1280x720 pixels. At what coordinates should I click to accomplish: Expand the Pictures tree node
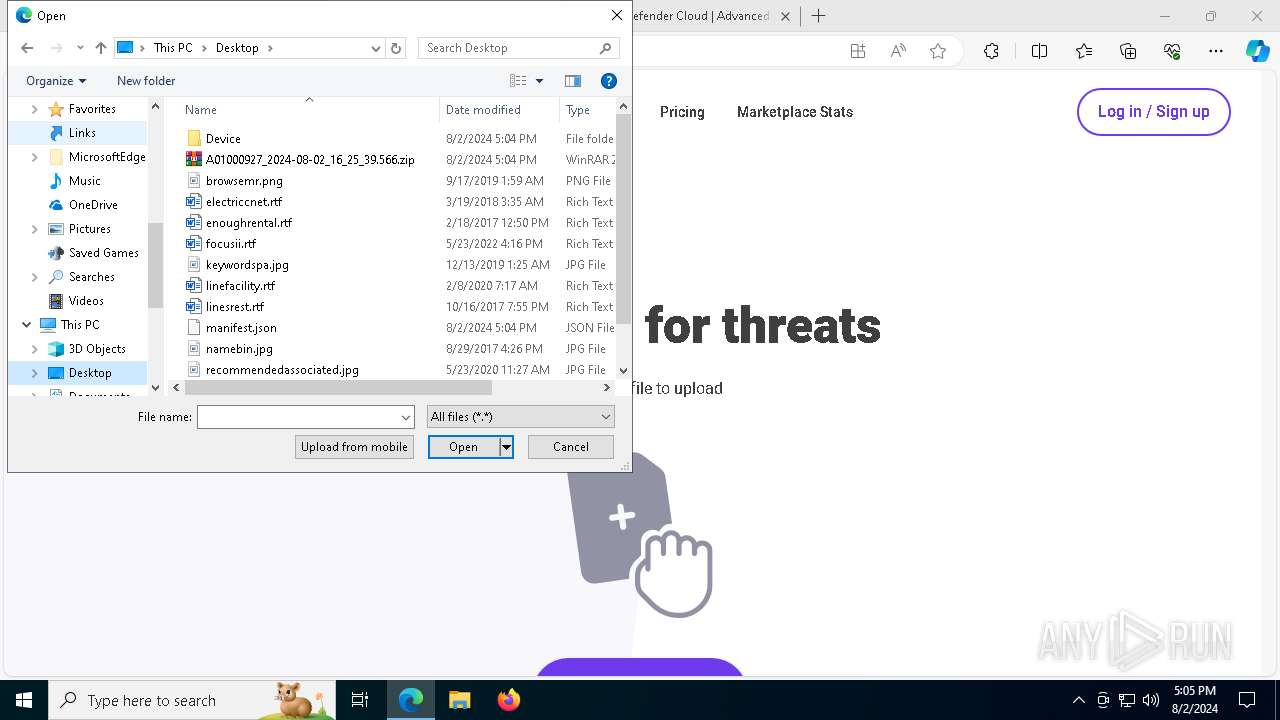35,229
